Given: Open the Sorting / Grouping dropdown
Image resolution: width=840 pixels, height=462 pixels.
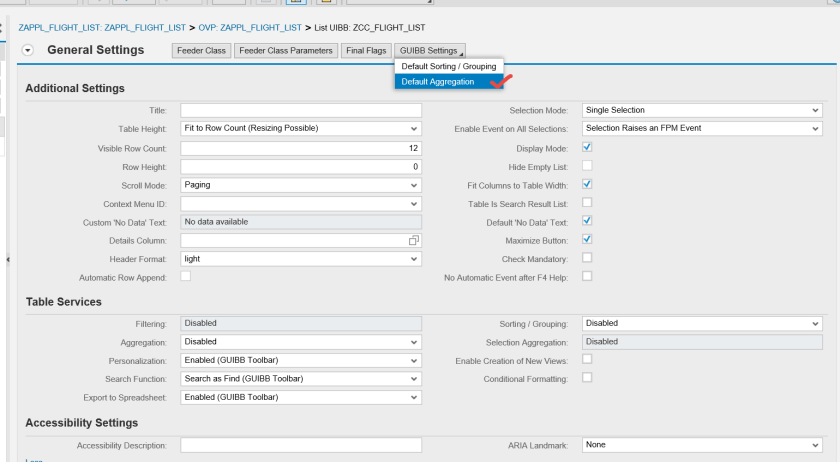Looking at the screenshot, I should click(702, 323).
